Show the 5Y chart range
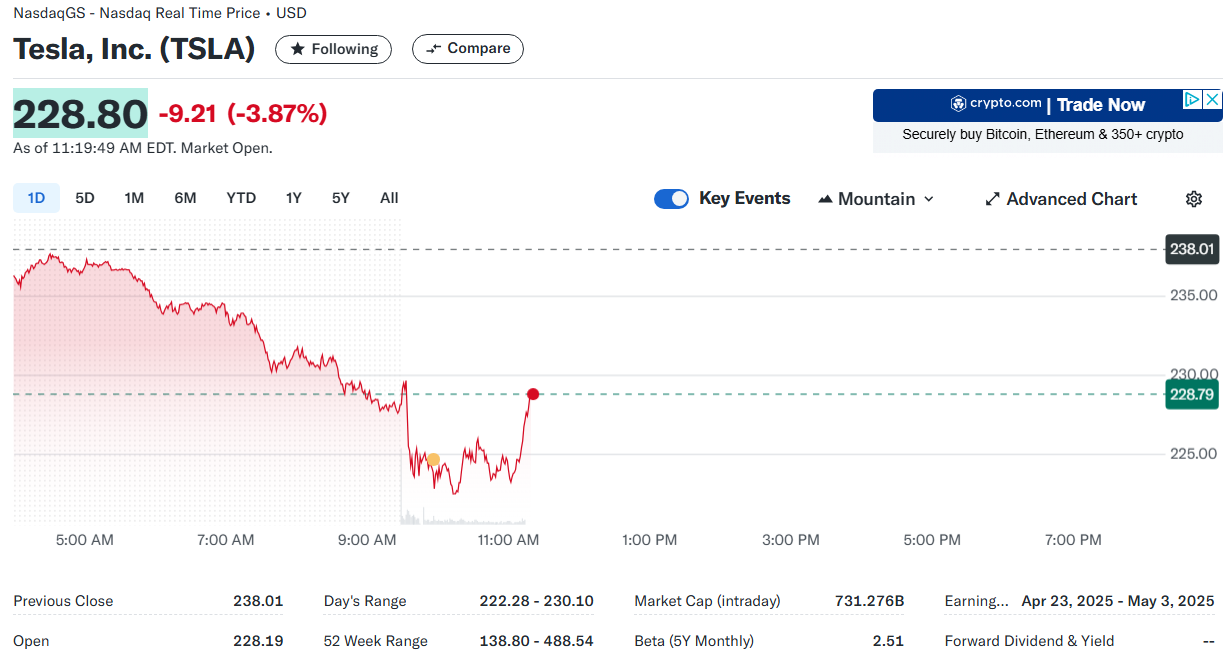Image resolution: width=1232 pixels, height=653 pixels. point(341,198)
